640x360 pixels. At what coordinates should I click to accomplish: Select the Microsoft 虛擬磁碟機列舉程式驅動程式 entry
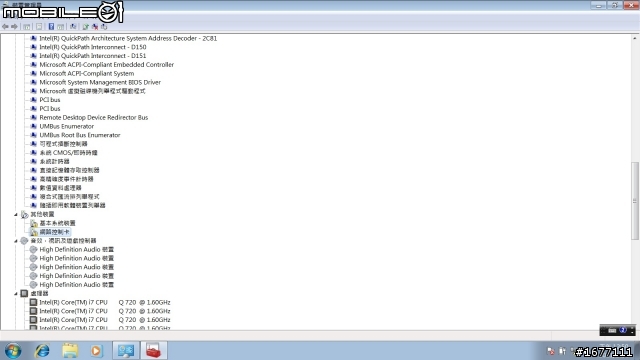click(92, 91)
